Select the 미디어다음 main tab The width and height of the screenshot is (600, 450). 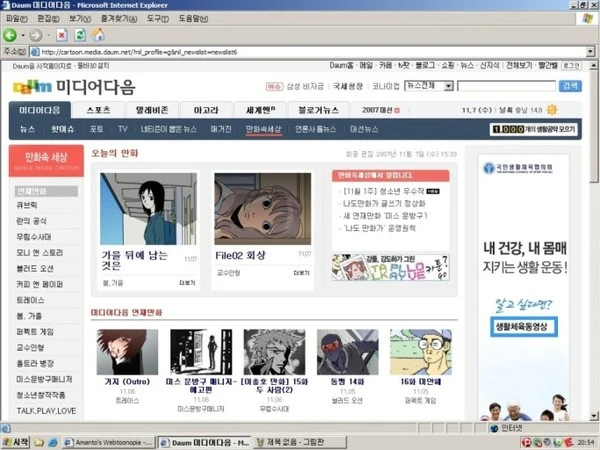40,110
